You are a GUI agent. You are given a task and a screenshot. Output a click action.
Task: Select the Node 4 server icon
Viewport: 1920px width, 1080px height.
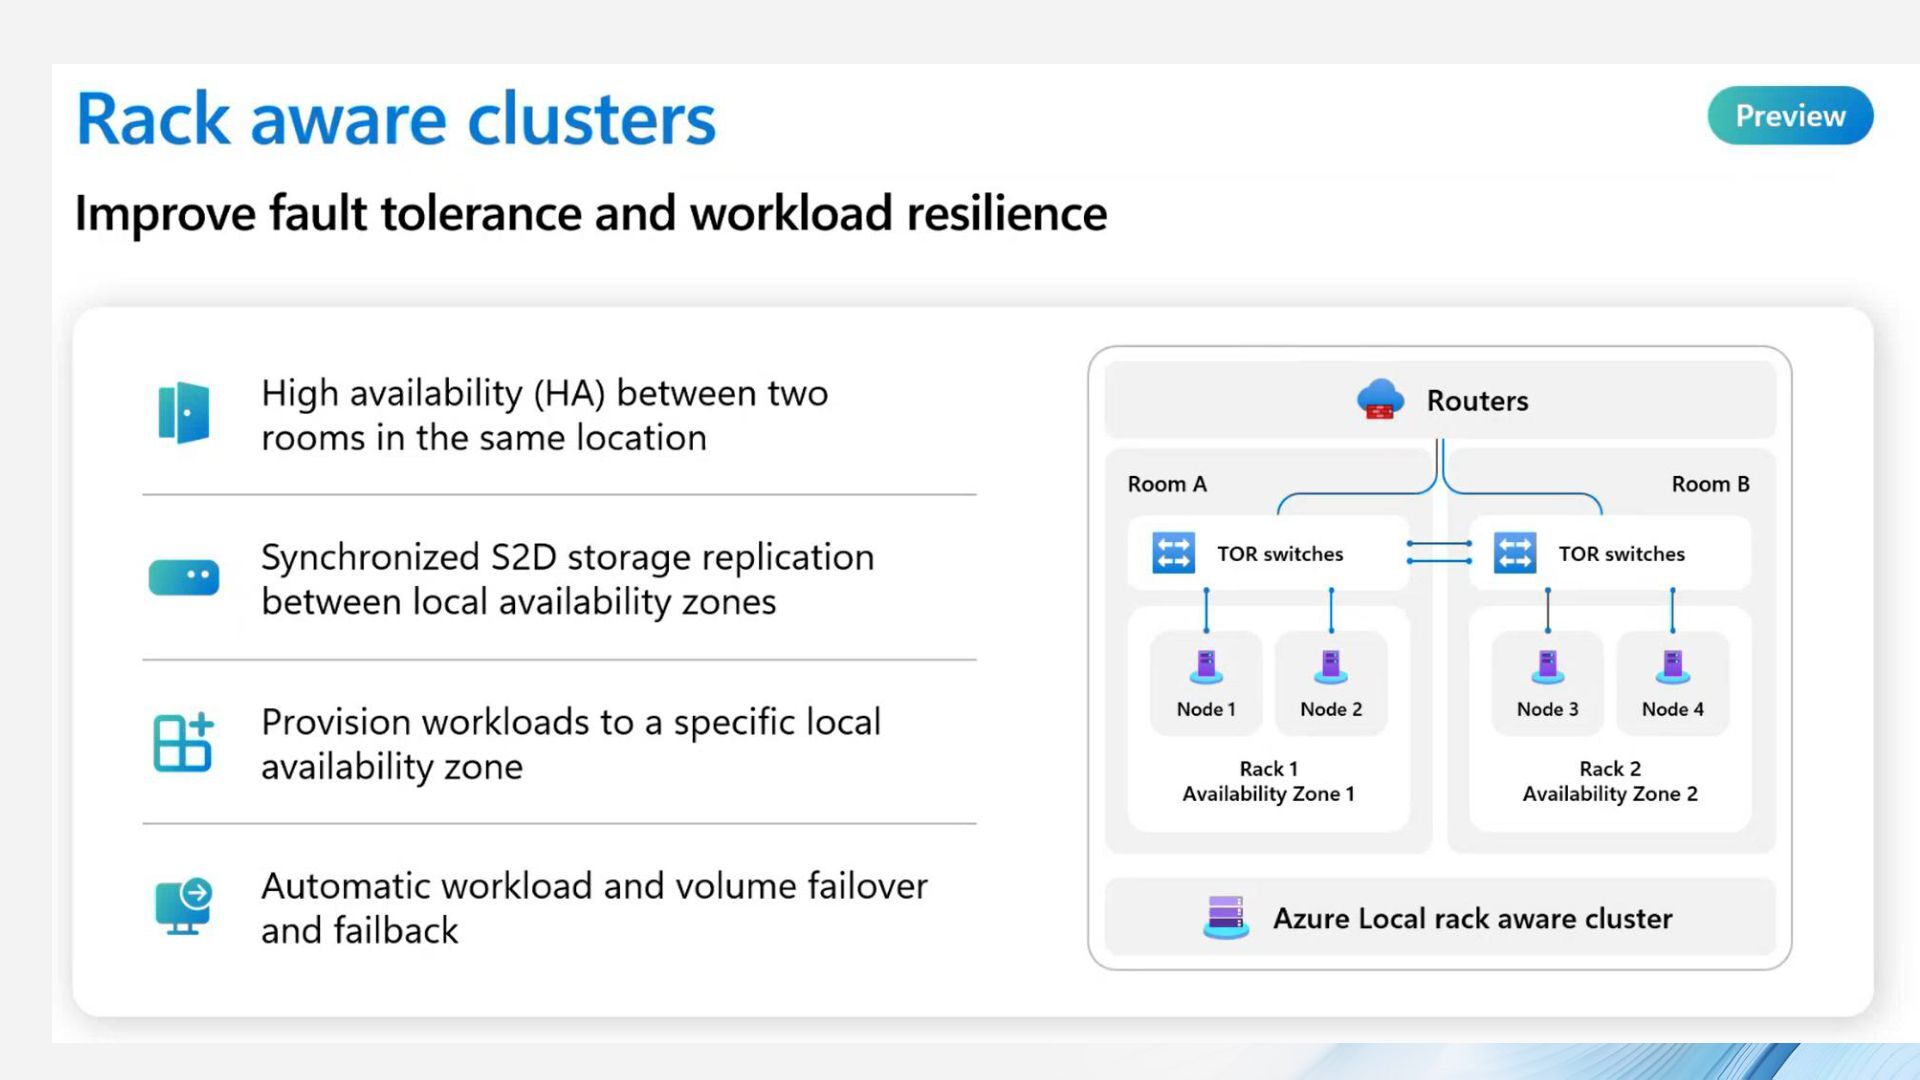tap(1672, 666)
